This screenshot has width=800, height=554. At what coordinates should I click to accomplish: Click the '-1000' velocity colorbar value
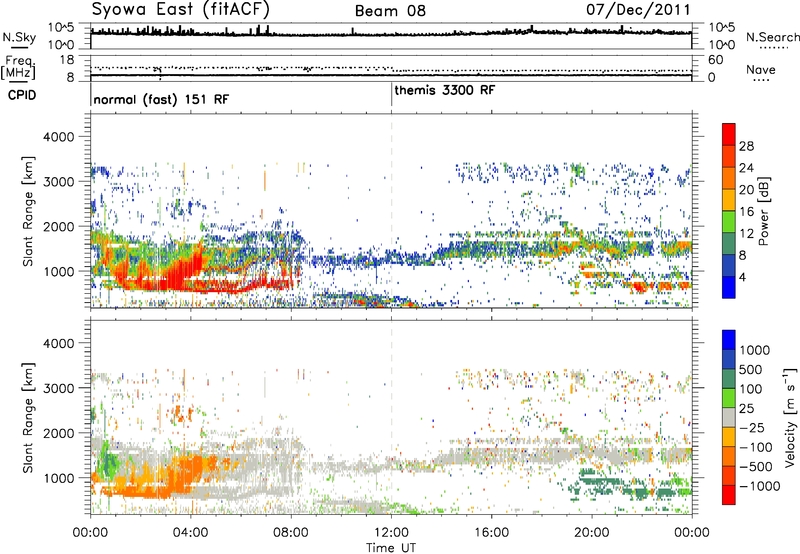click(x=760, y=486)
